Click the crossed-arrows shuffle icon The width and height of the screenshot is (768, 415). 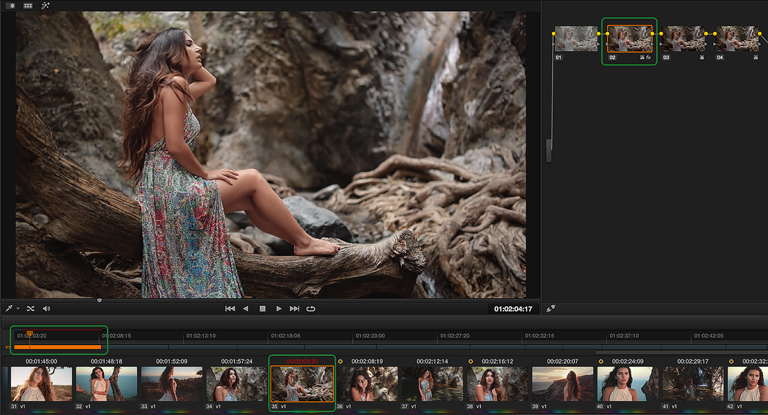point(30,309)
